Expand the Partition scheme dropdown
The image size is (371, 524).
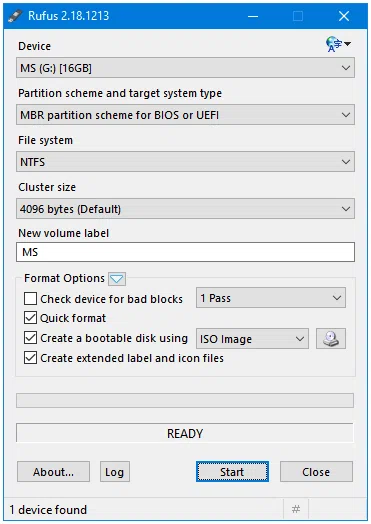point(185,115)
